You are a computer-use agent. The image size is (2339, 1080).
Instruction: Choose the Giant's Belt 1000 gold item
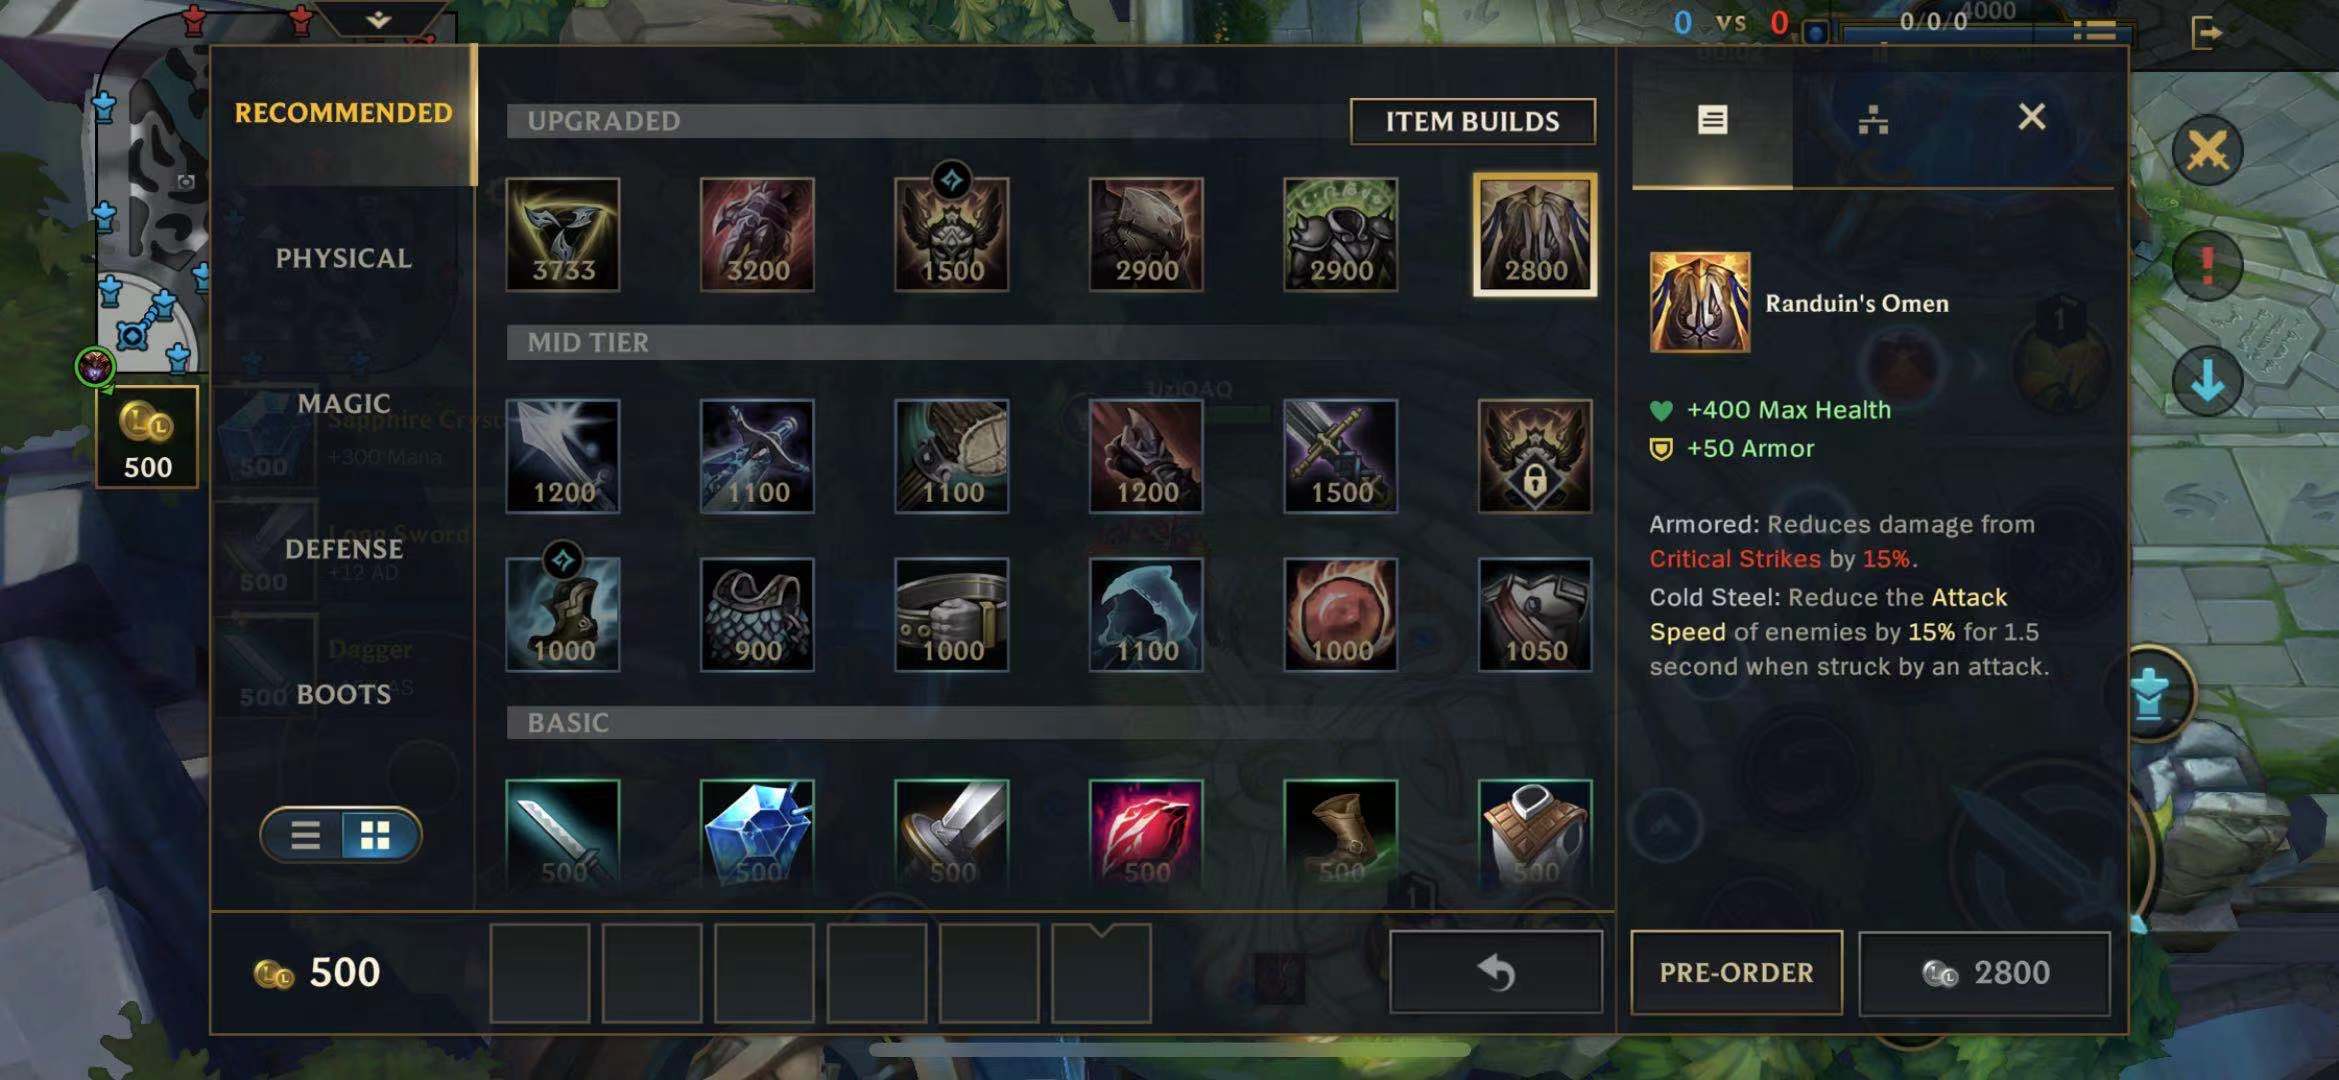(951, 614)
